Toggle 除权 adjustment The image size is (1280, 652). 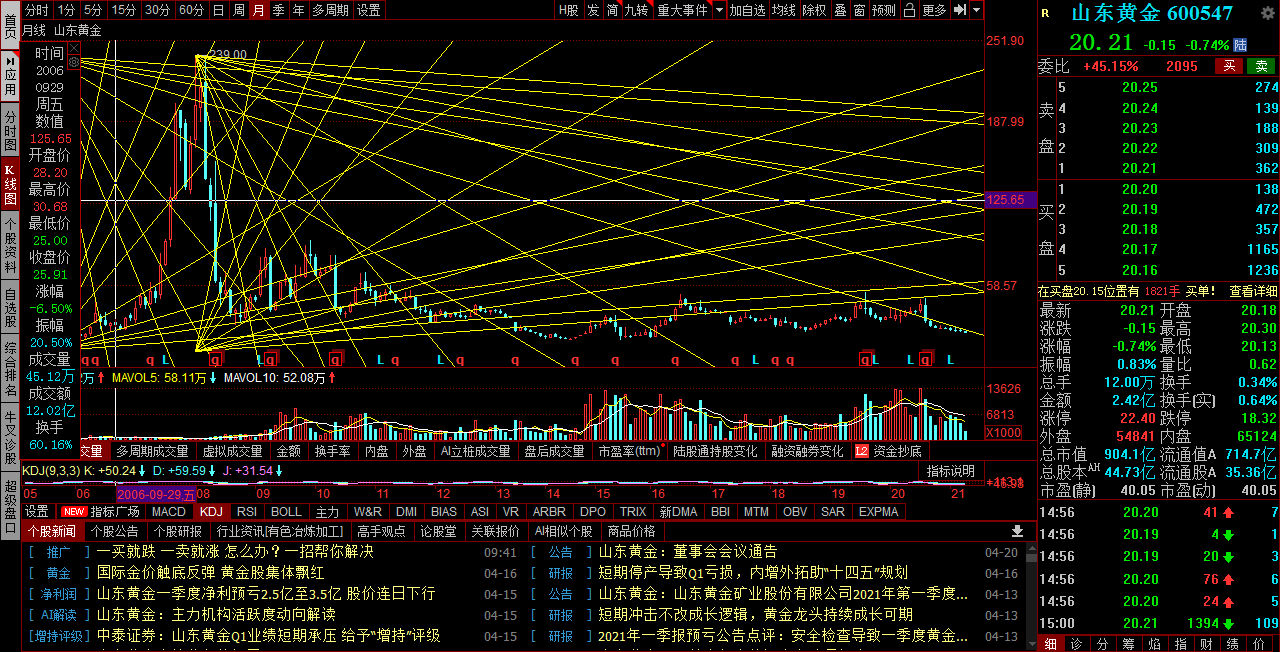coord(814,10)
